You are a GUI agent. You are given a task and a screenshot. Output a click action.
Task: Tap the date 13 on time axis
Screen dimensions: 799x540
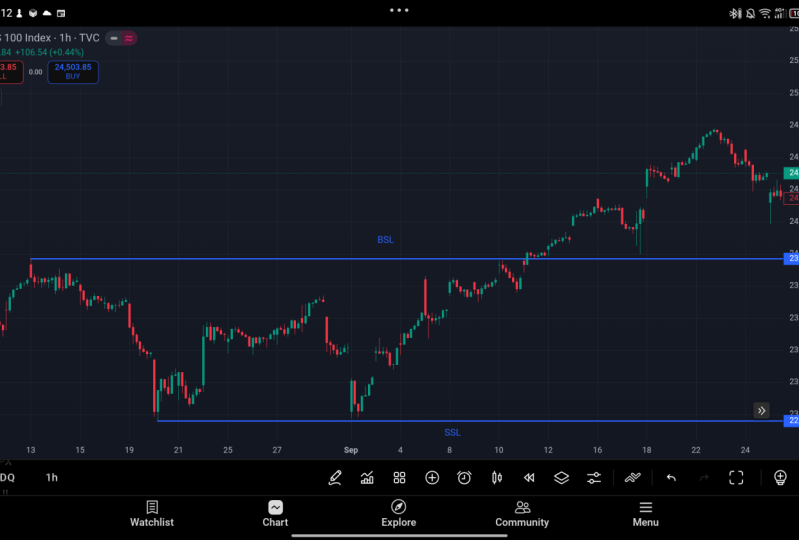(x=31, y=450)
